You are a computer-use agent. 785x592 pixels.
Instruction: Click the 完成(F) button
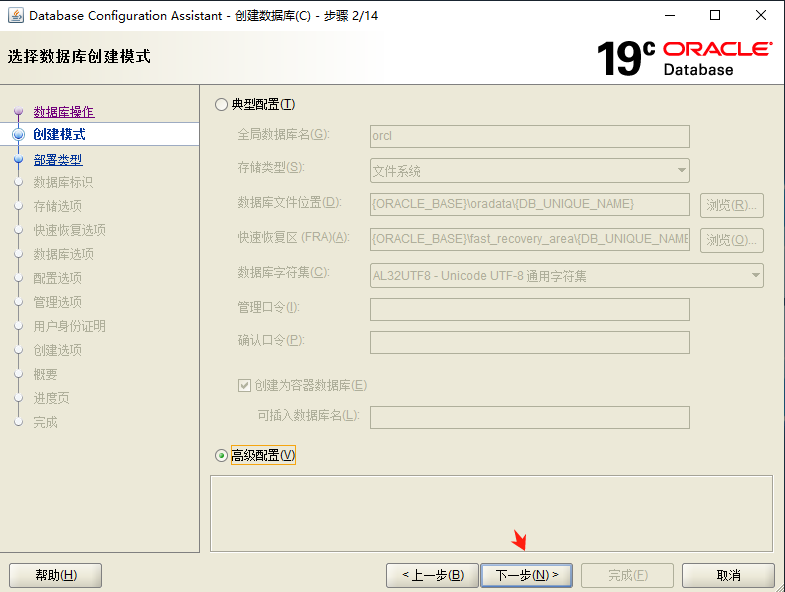point(627,575)
